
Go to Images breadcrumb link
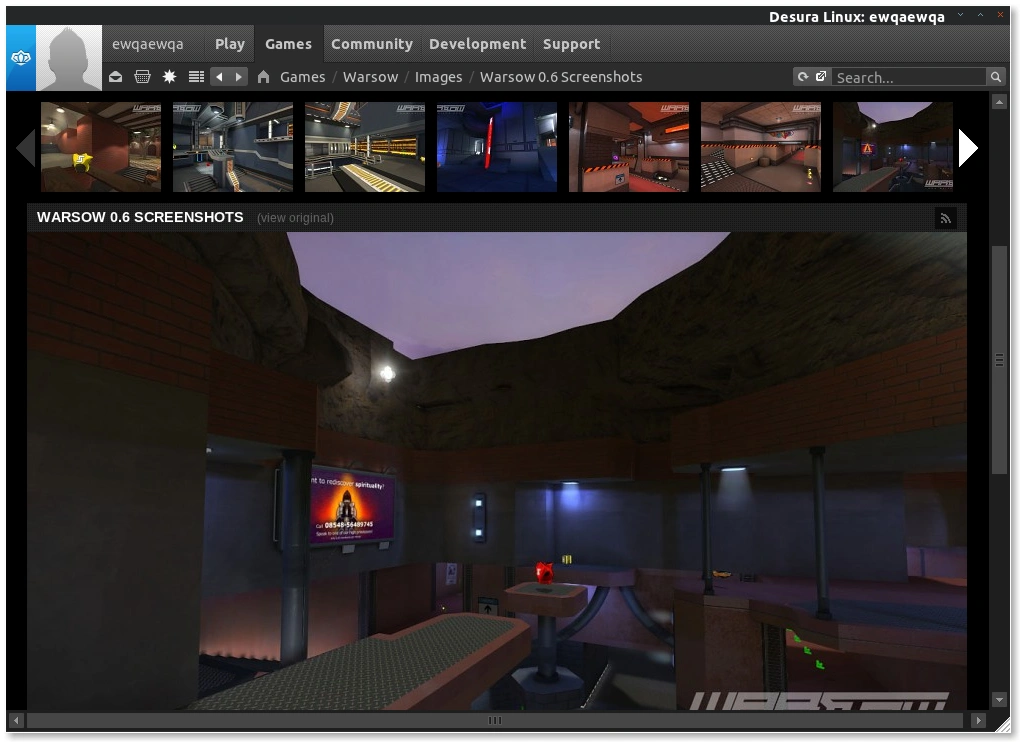point(438,77)
